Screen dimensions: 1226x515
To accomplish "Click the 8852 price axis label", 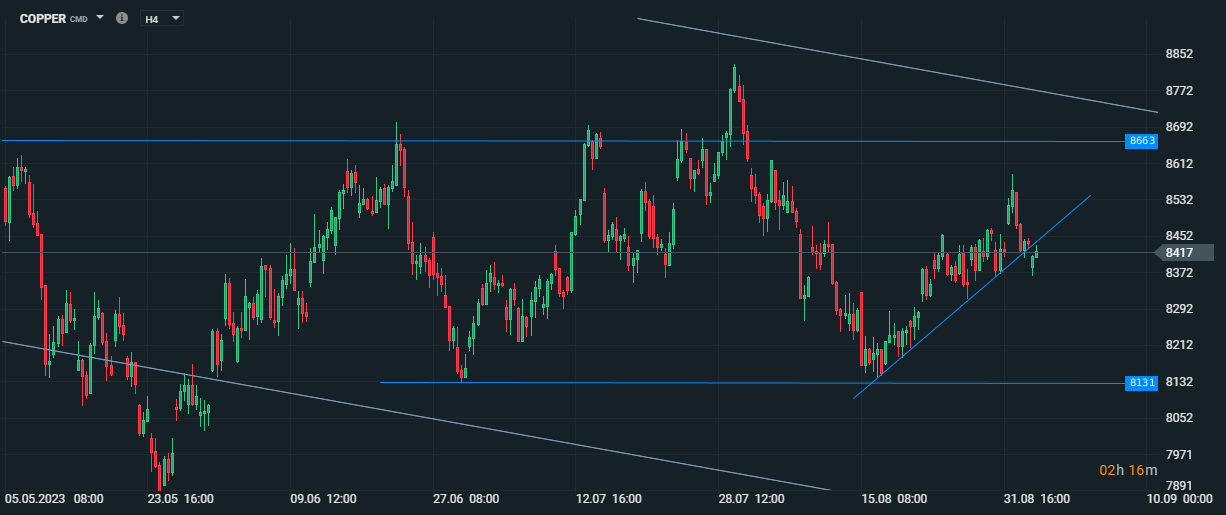I will (x=1179, y=54).
